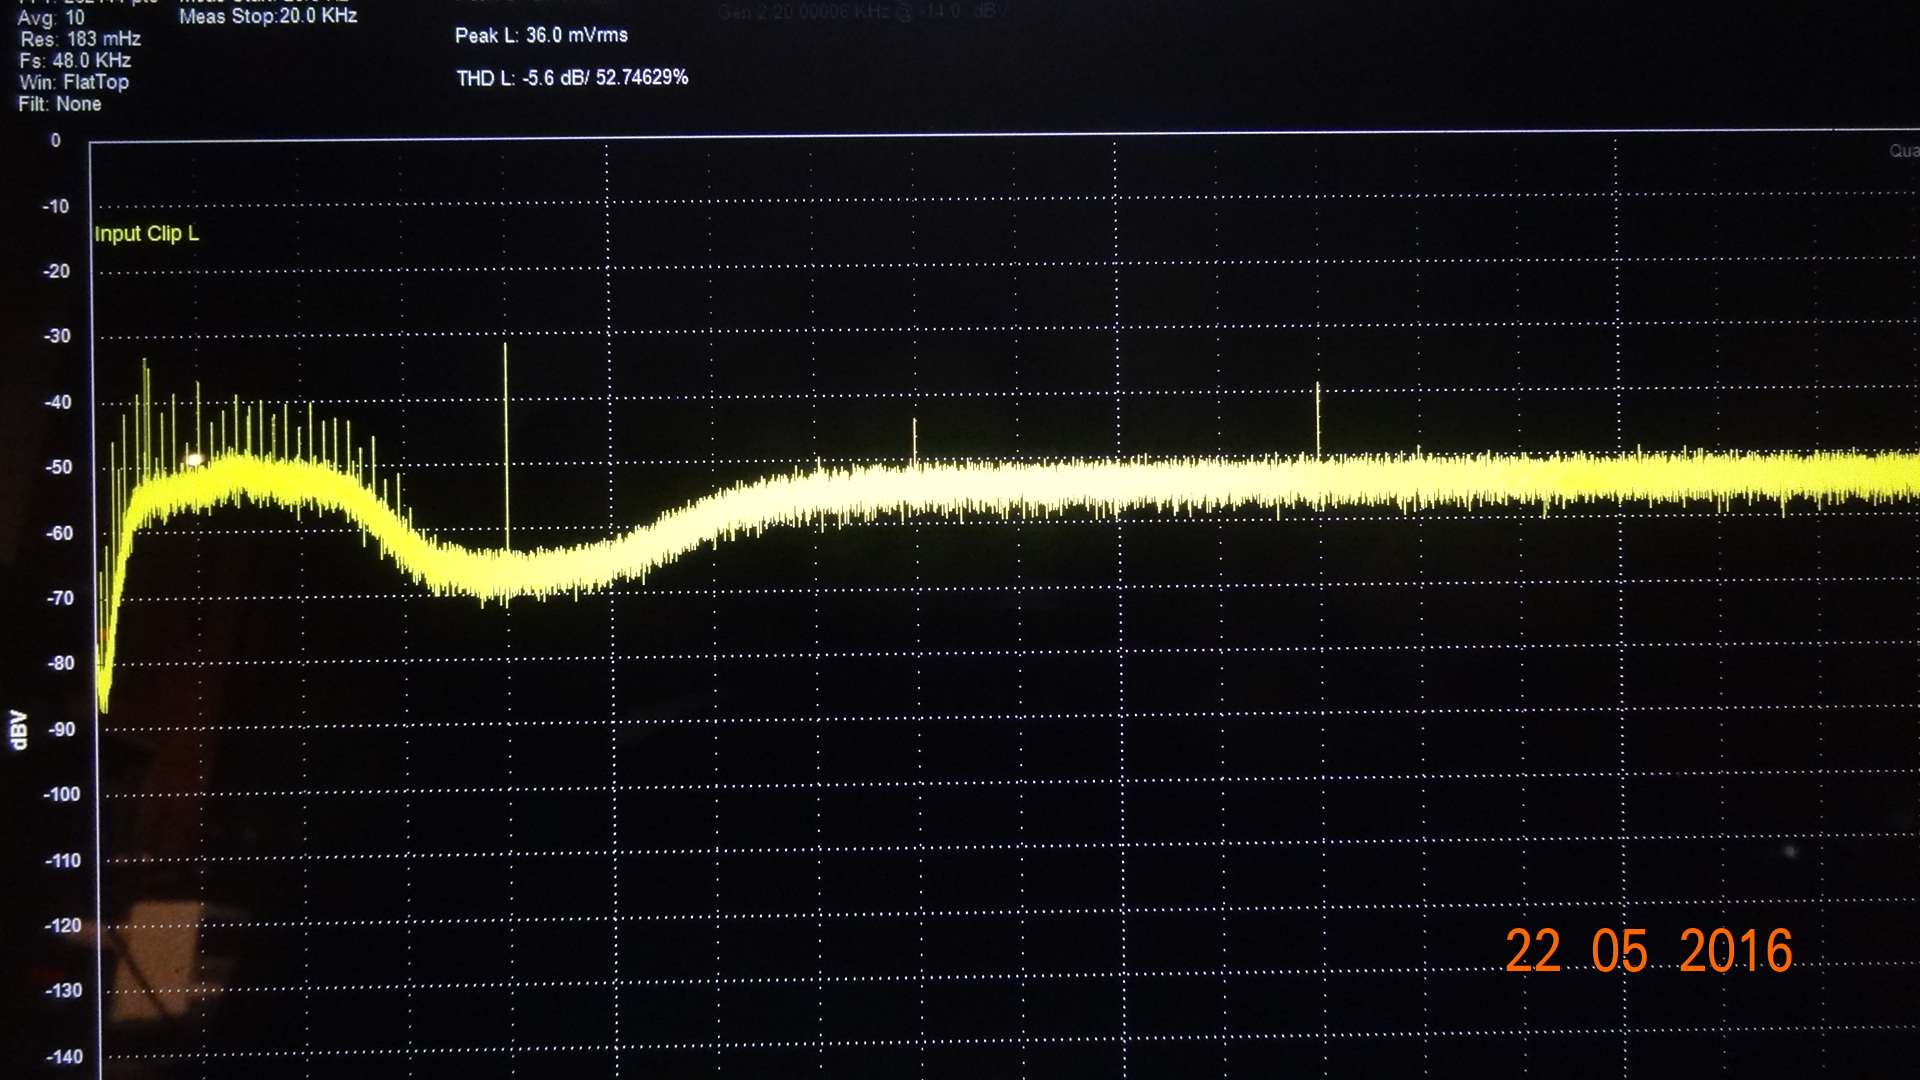Click the 'Filt: None' filter setting

(x=60, y=104)
